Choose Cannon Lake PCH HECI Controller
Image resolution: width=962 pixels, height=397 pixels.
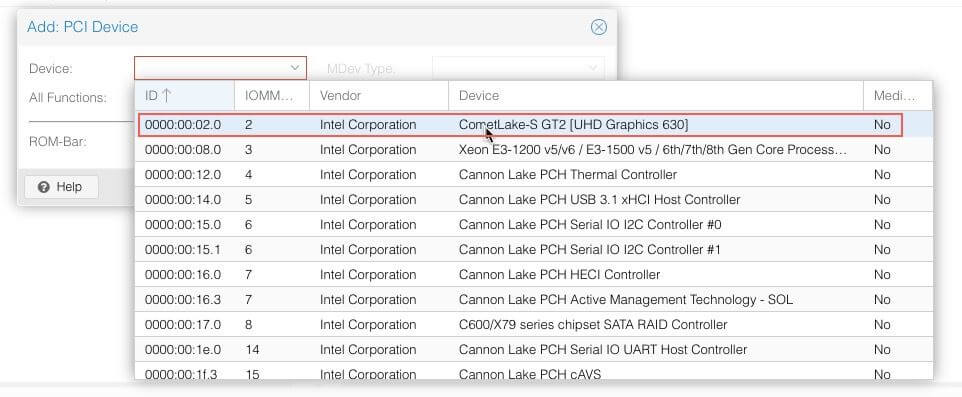[534, 275]
